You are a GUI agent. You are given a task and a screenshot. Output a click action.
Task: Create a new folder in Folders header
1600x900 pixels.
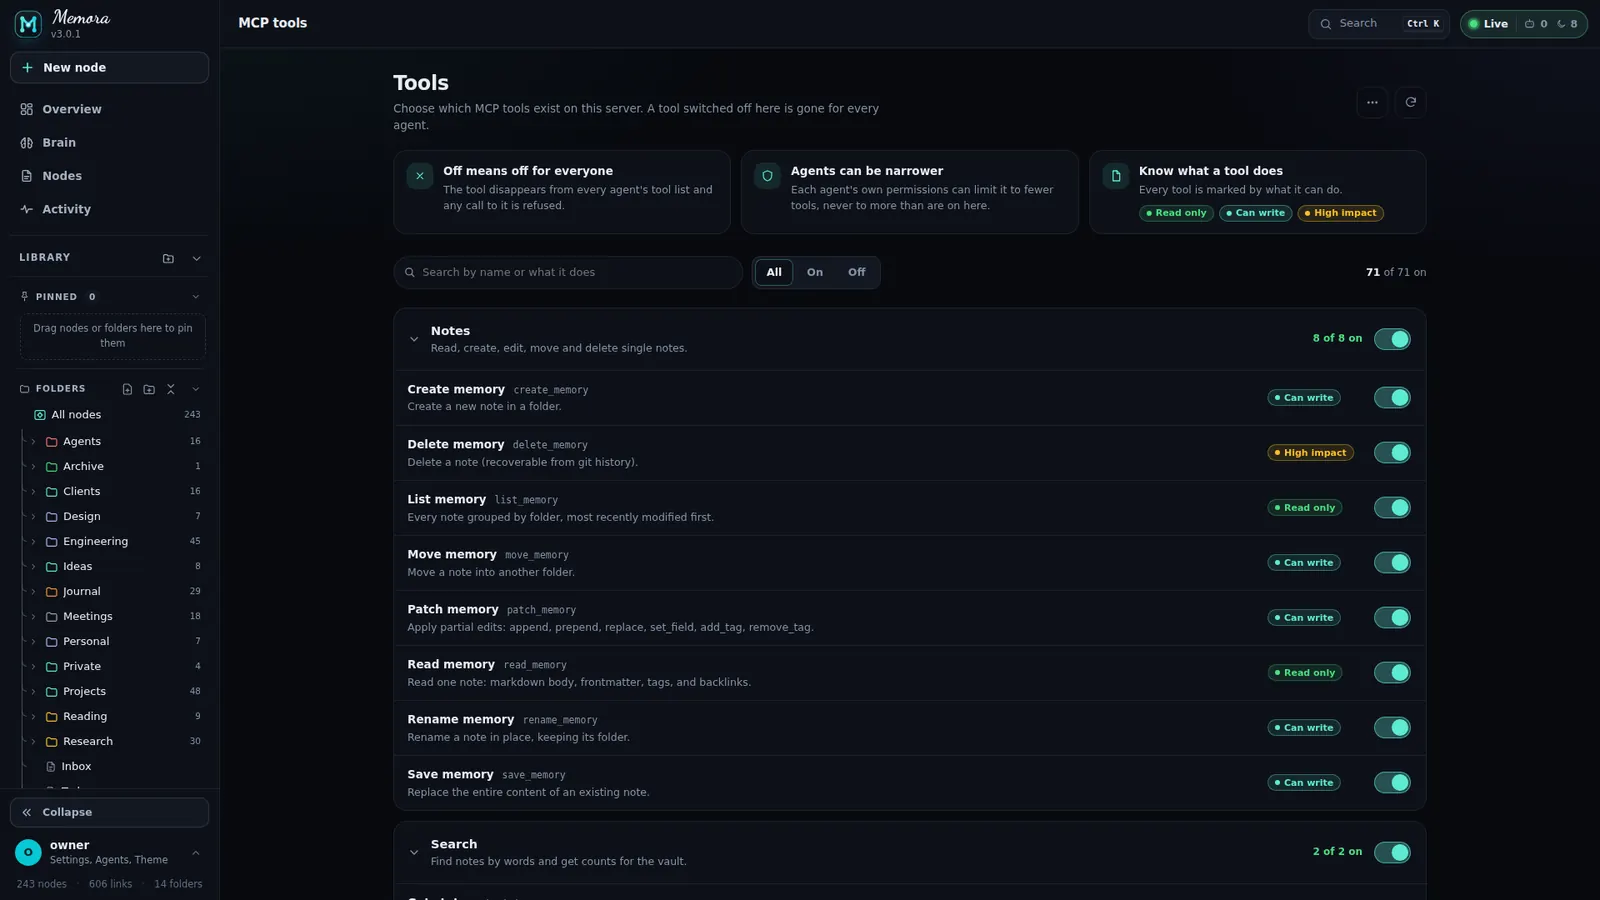click(149, 389)
